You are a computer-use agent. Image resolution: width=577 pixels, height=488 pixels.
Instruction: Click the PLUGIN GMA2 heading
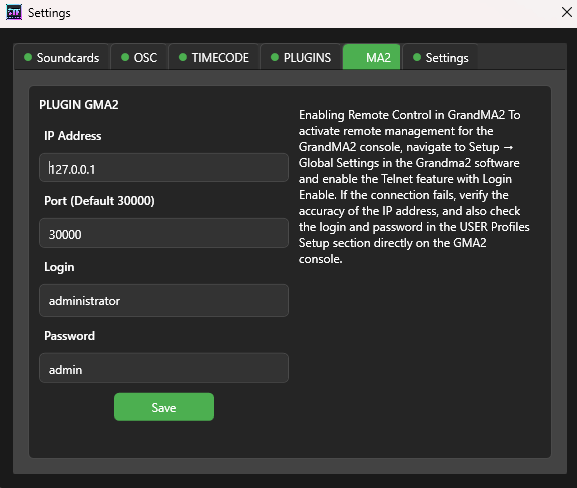pyautogui.click(x=79, y=105)
